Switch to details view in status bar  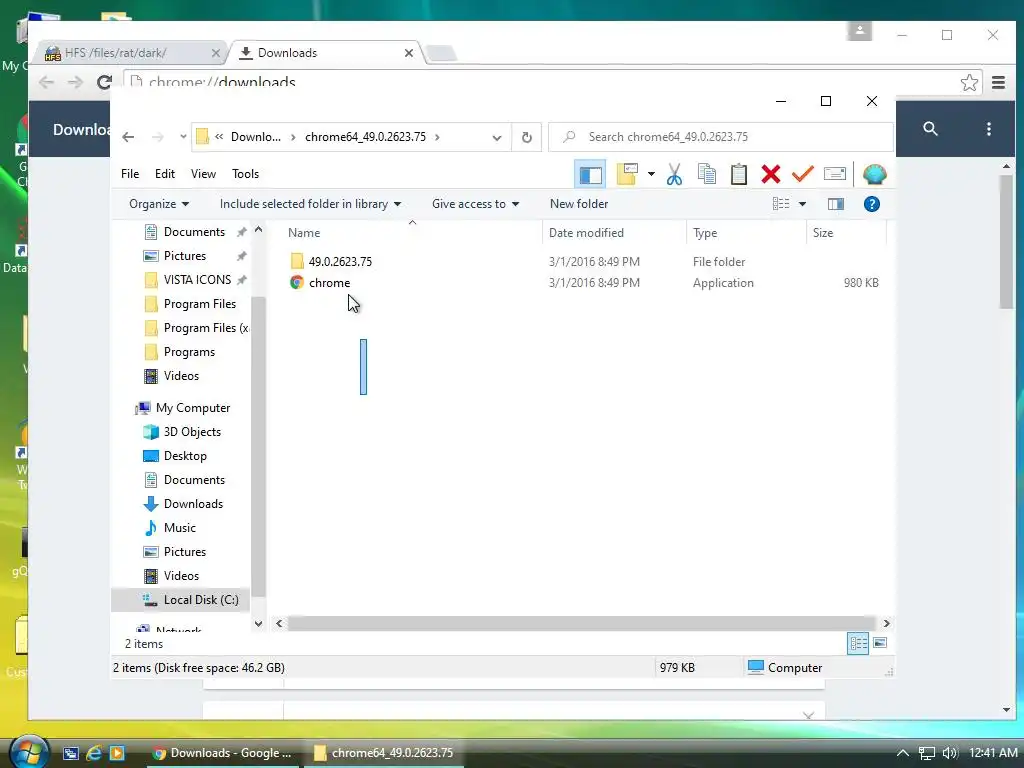(857, 643)
